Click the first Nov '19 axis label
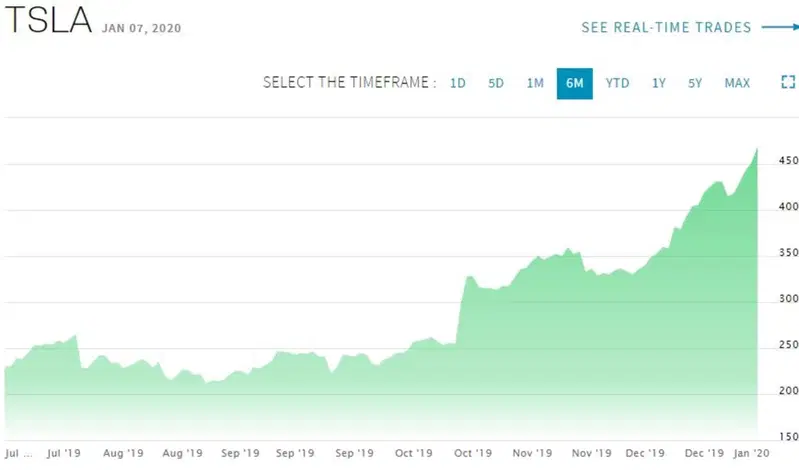This screenshot has width=799, height=470. pyautogui.click(x=532, y=453)
